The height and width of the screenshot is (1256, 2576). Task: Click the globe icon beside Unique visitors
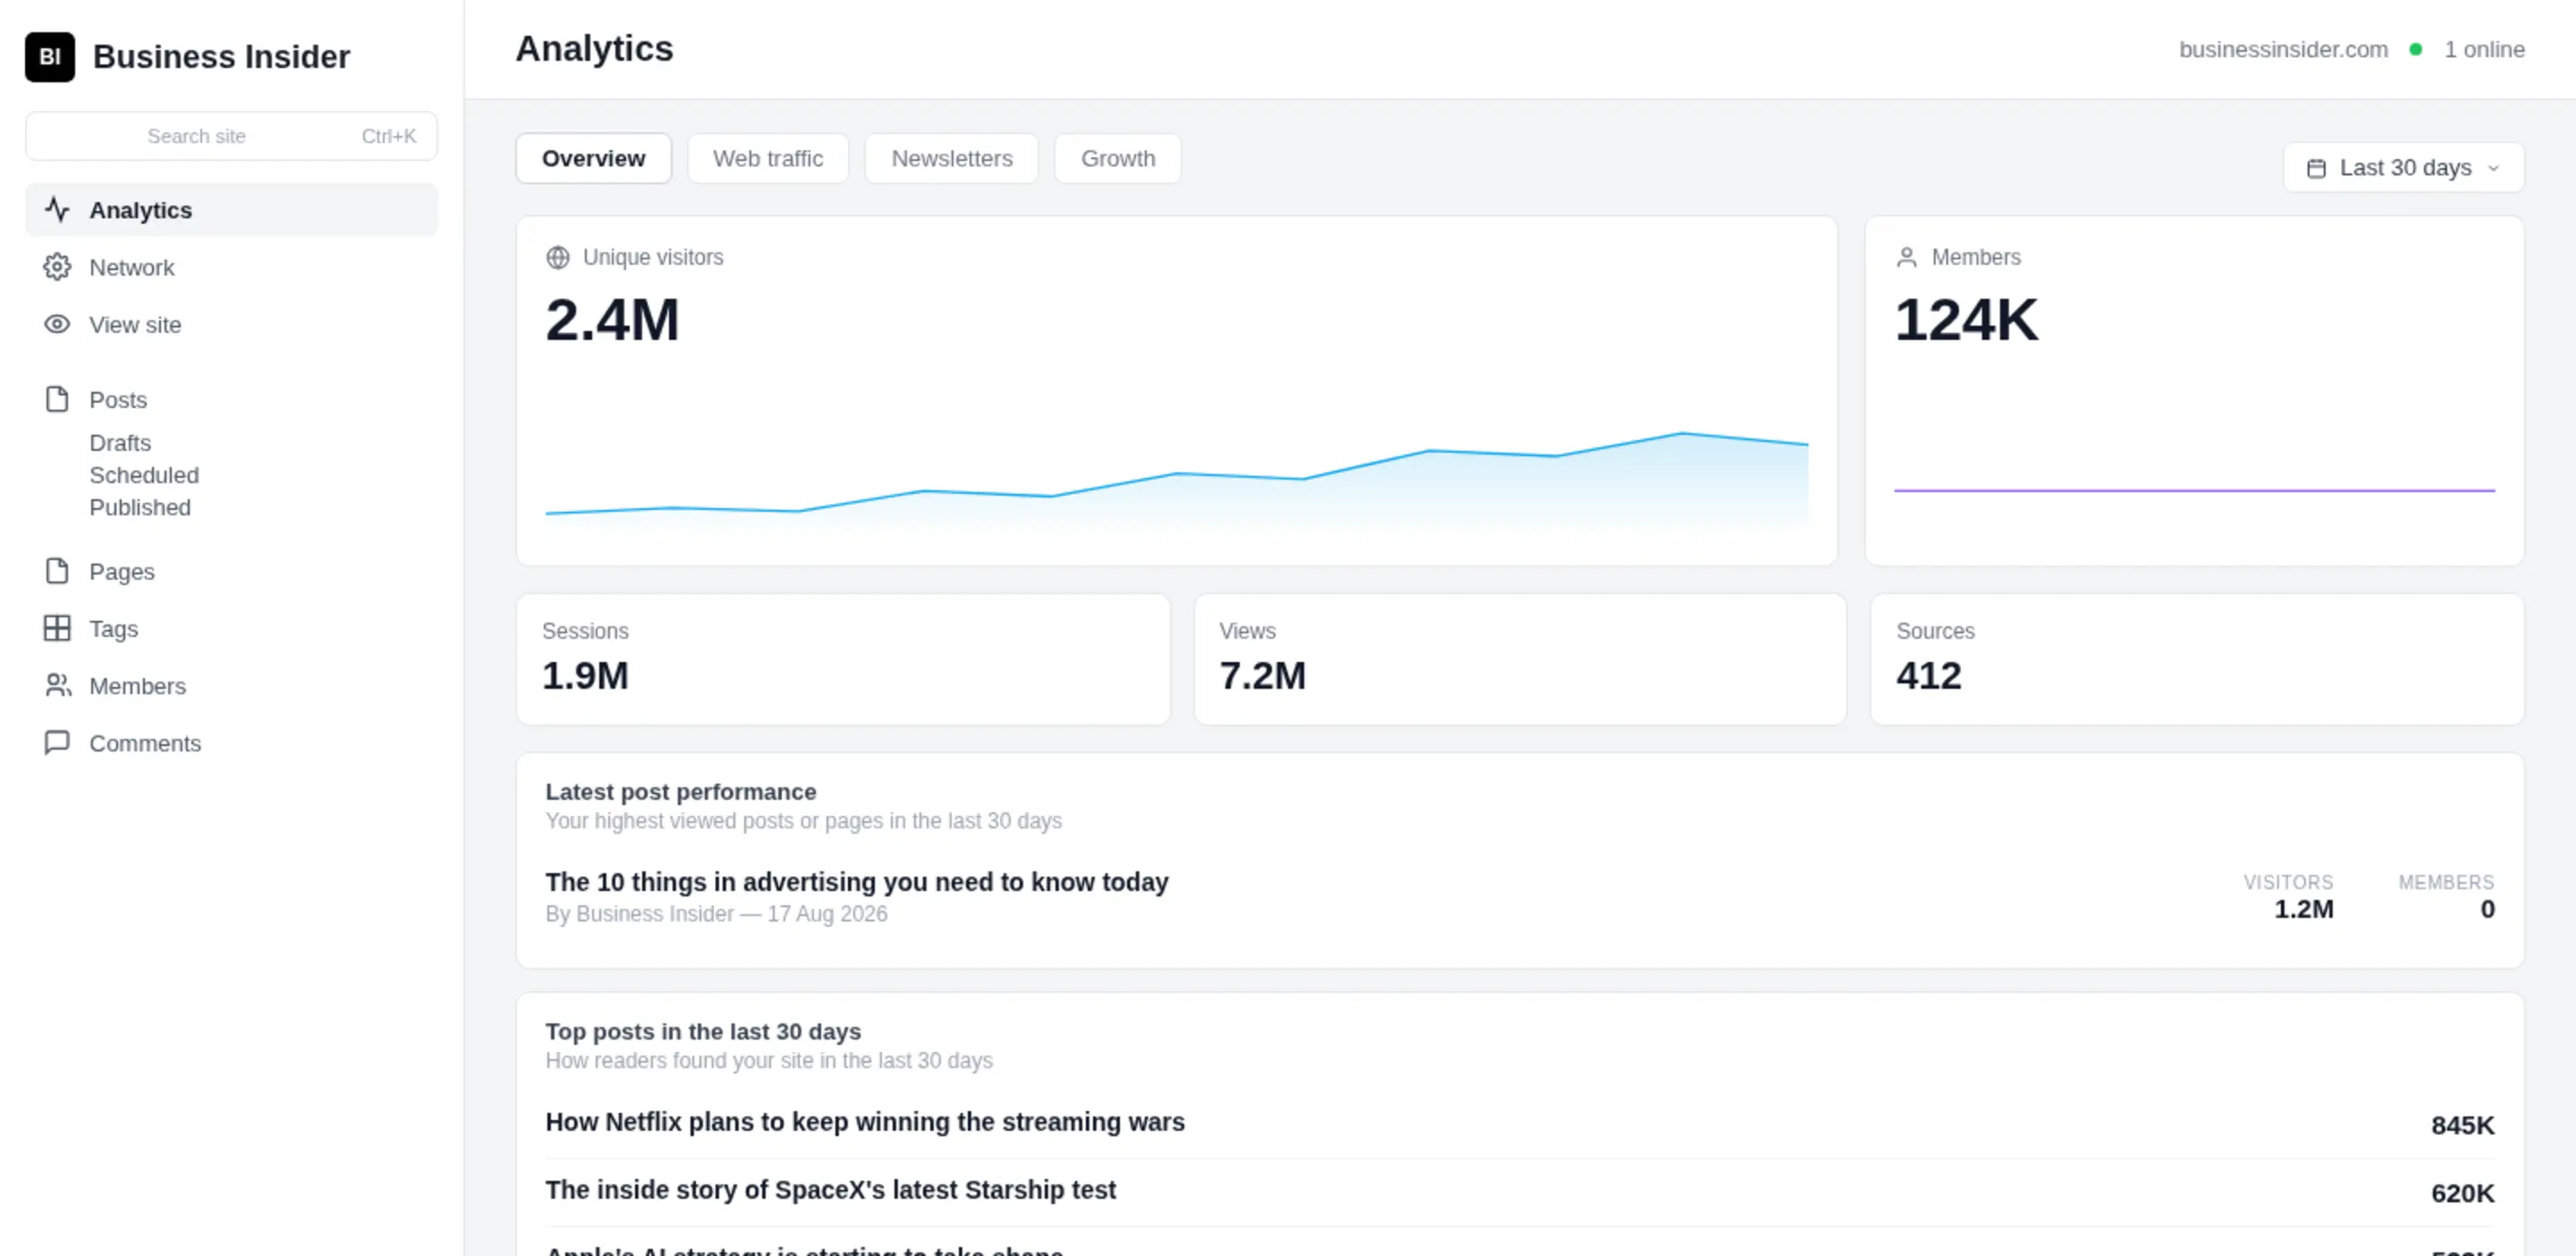point(558,257)
